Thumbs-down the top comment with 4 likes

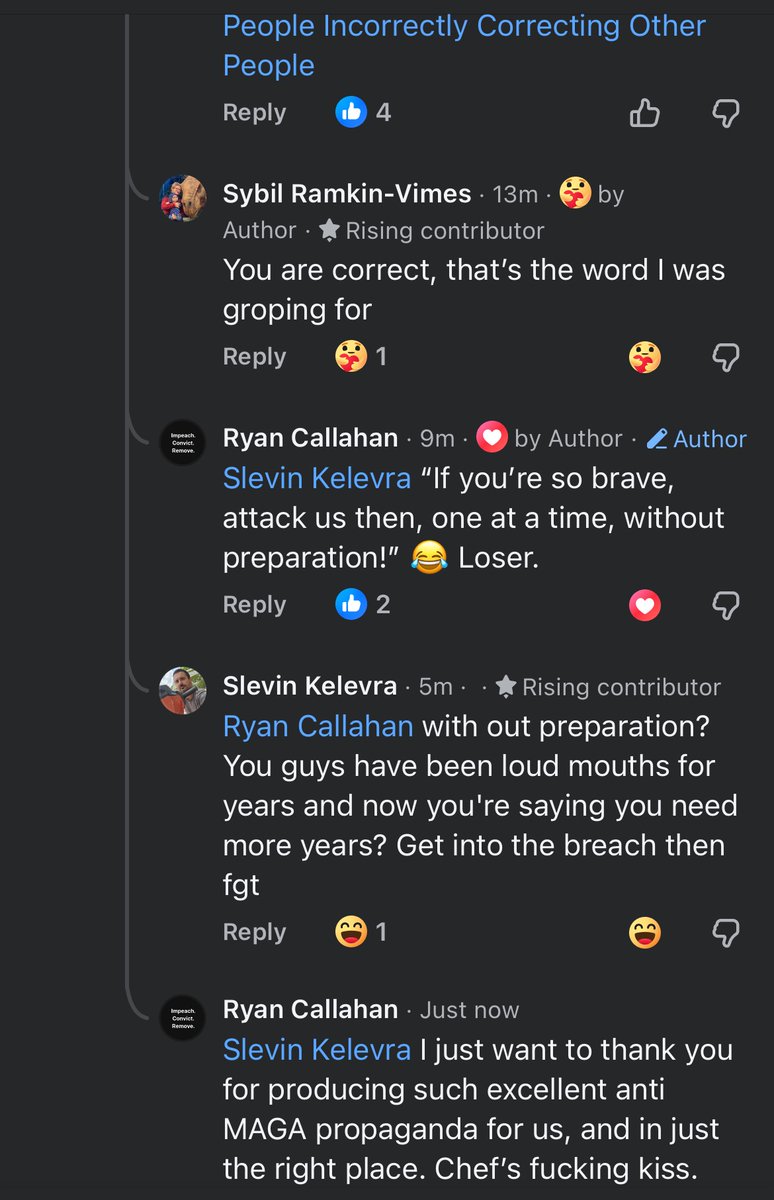click(725, 113)
